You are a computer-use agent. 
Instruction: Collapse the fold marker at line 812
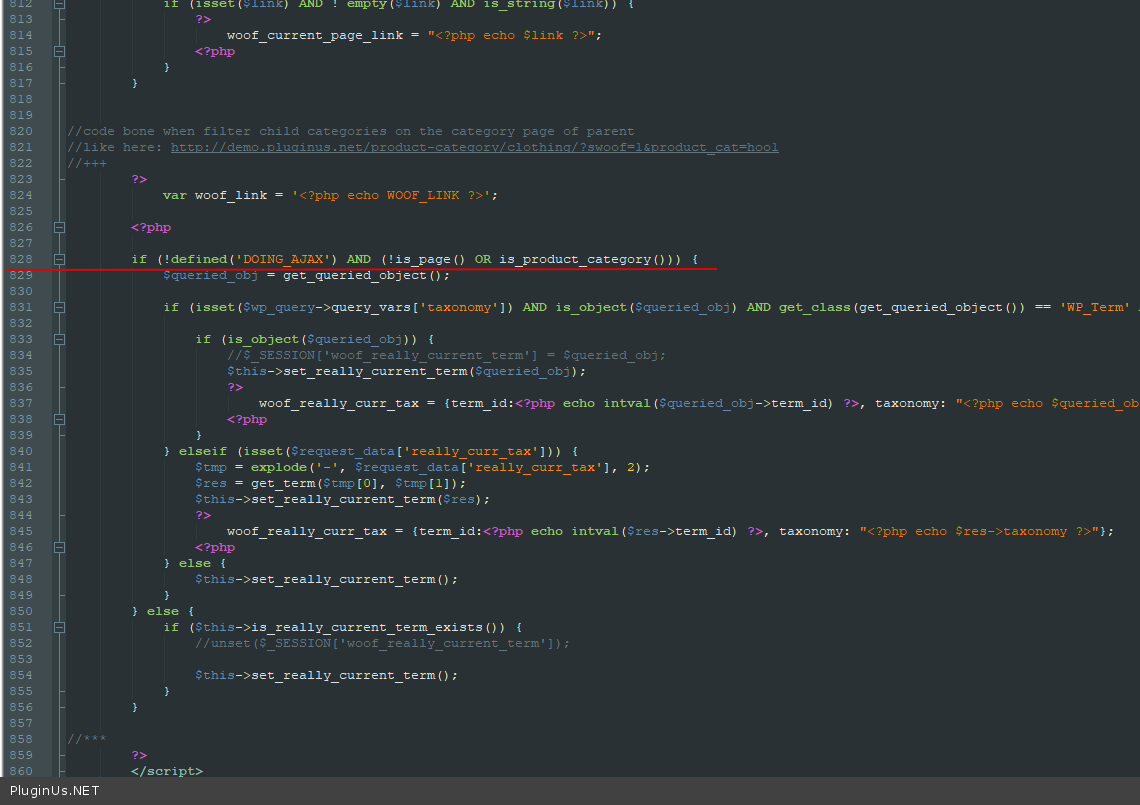pos(60,4)
